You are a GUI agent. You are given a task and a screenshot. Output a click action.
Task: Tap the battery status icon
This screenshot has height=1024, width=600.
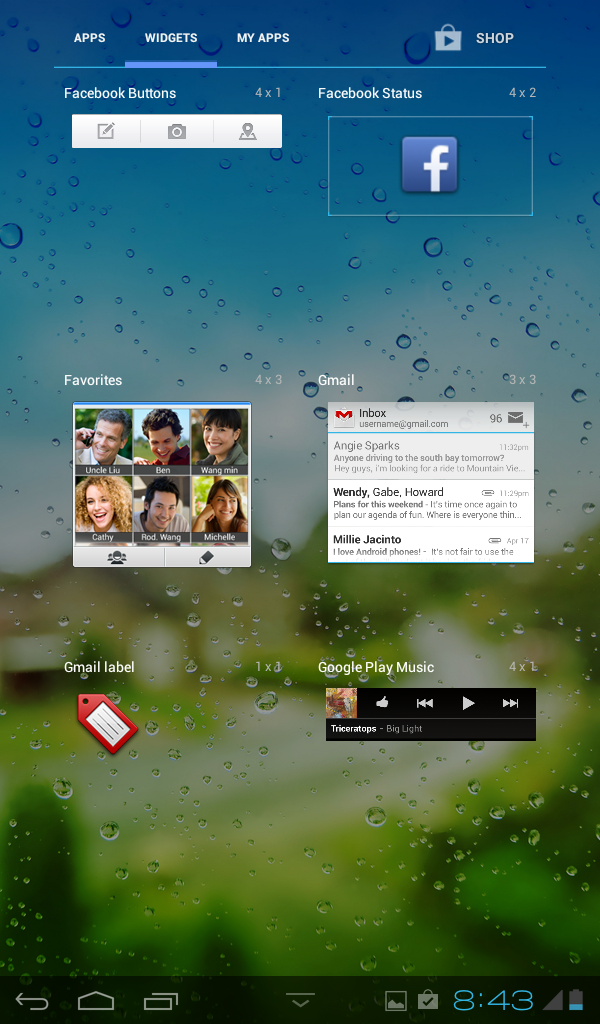click(x=576, y=1000)
